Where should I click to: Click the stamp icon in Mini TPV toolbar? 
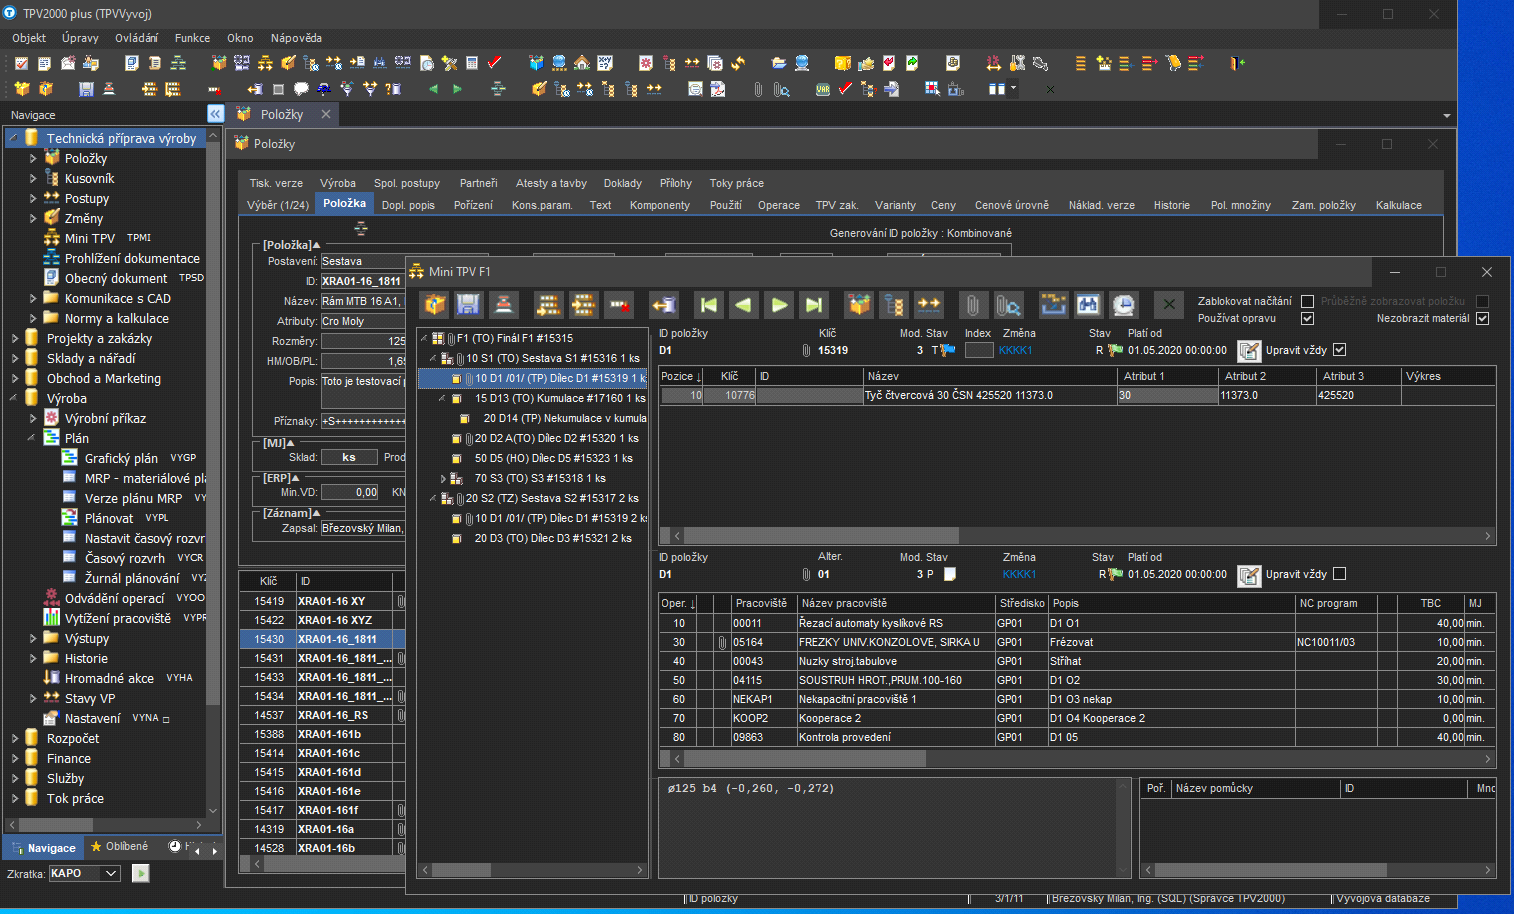pyautogui.click(x=503, y=304)
